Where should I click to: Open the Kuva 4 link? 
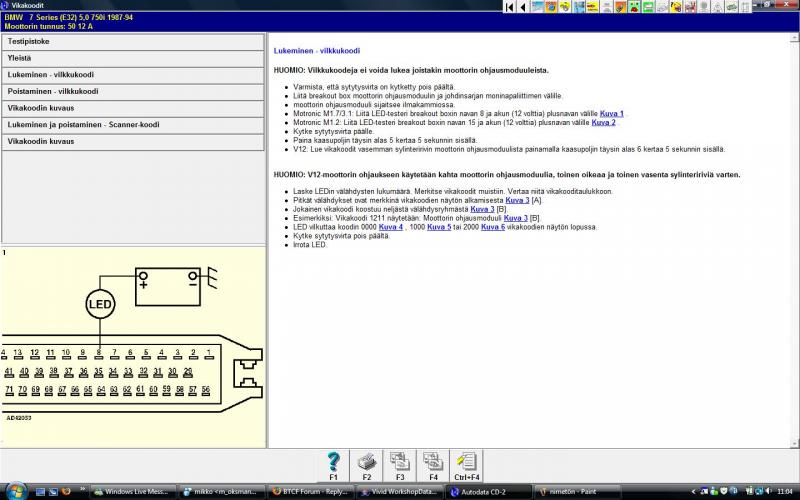[390, 227]
